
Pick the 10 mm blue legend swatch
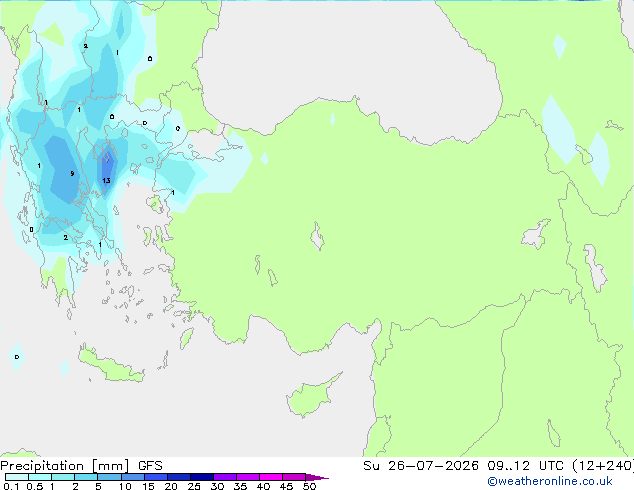[132, 477]
